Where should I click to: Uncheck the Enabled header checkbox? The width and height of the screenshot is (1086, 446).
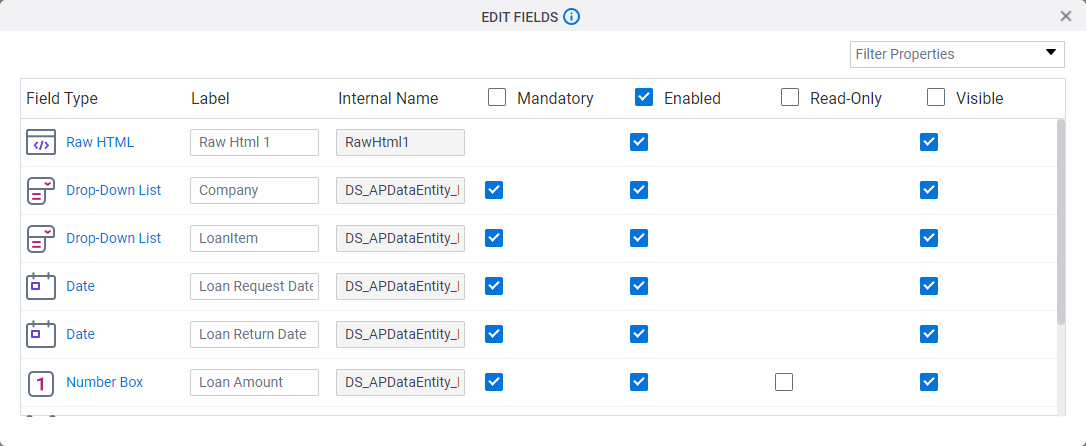[643, 97]
